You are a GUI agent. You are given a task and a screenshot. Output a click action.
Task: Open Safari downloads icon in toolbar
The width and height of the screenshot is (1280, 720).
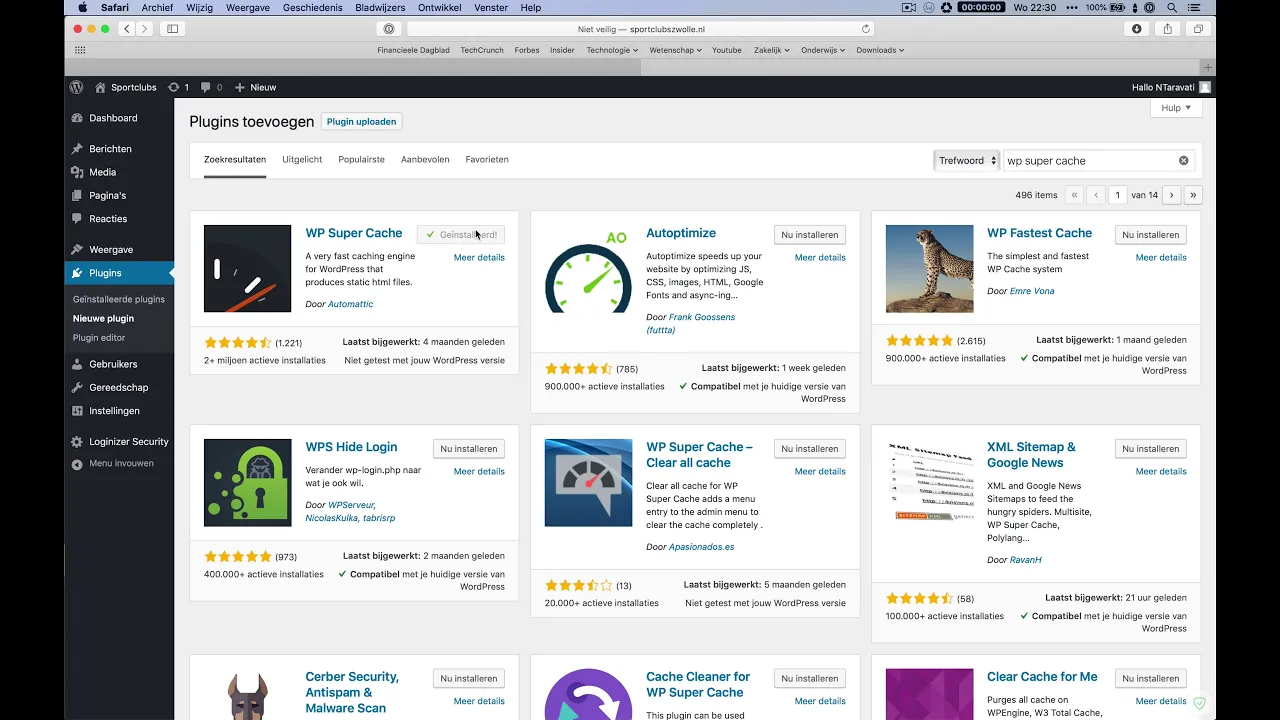click(x=1137, y=29)
